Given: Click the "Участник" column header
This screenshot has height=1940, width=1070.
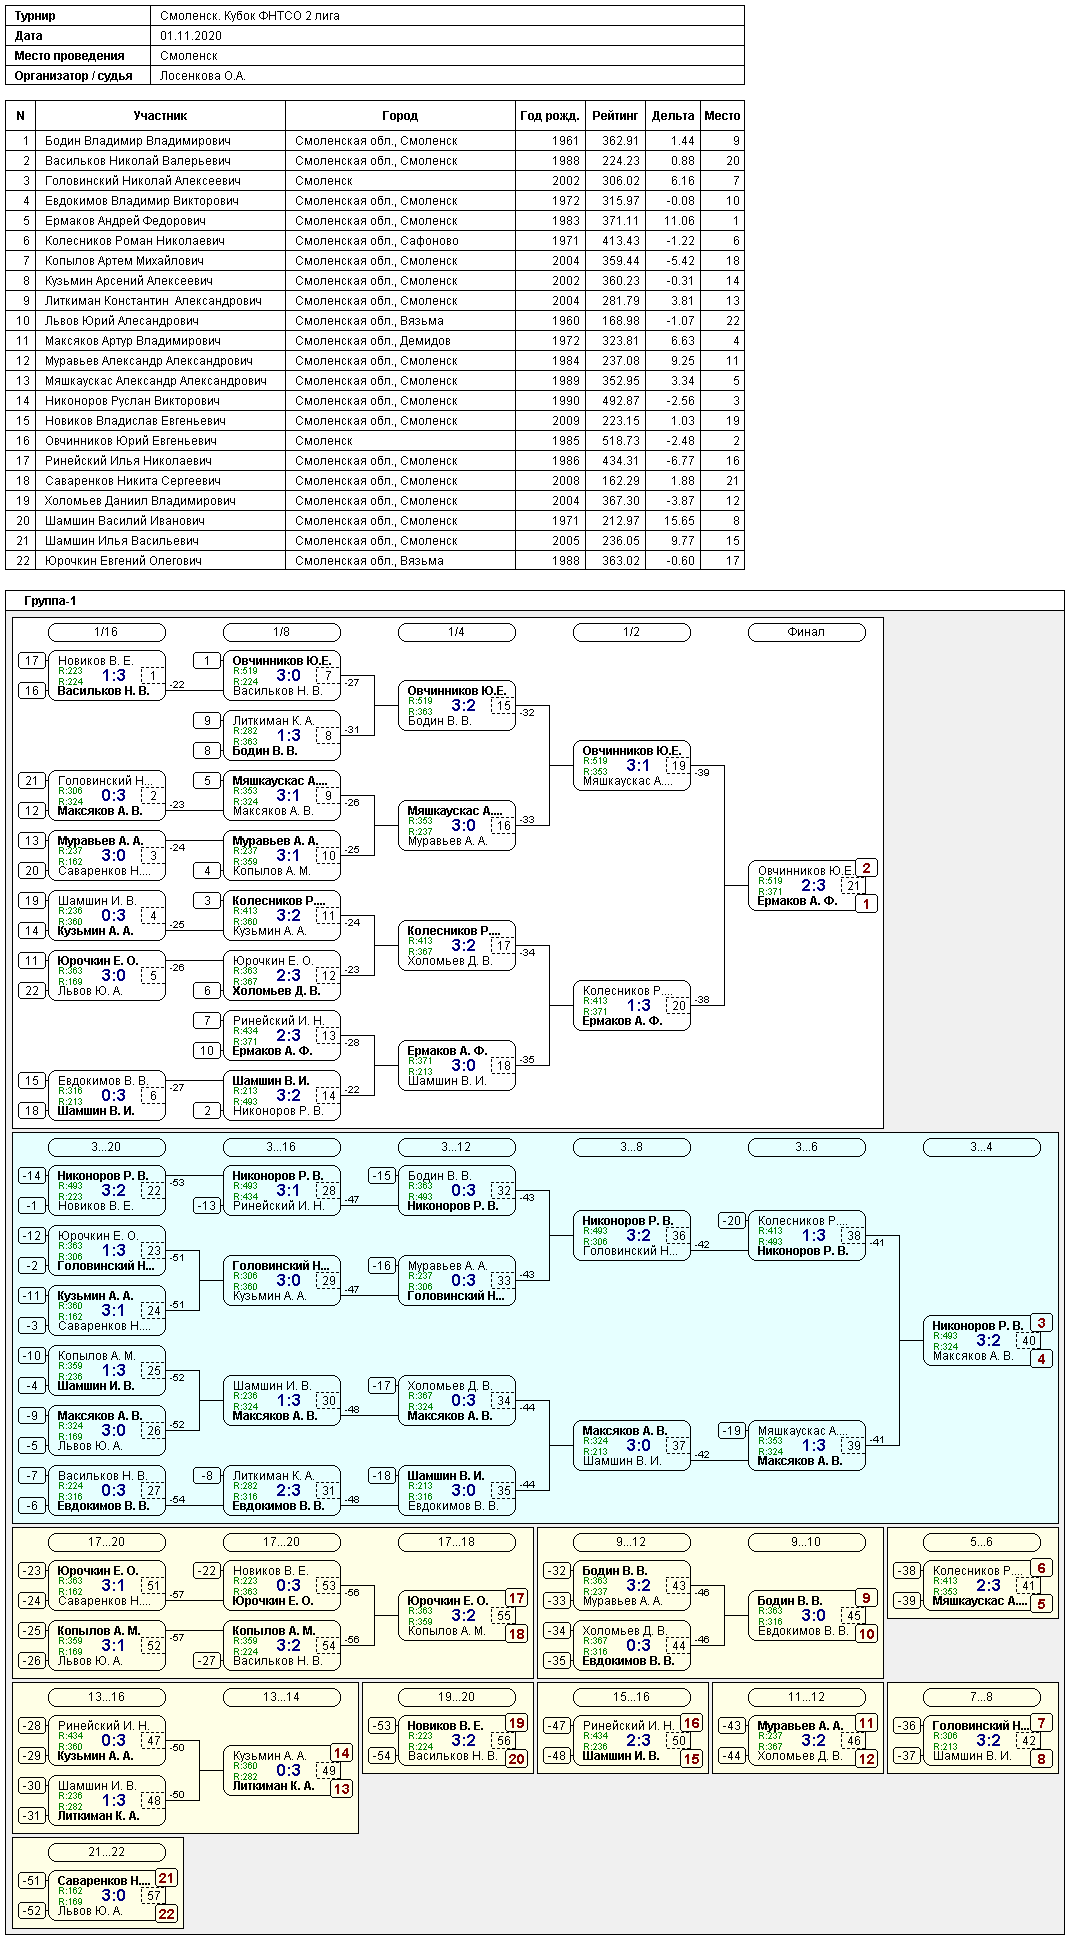Looking at the screenshot, I should 160,116.
